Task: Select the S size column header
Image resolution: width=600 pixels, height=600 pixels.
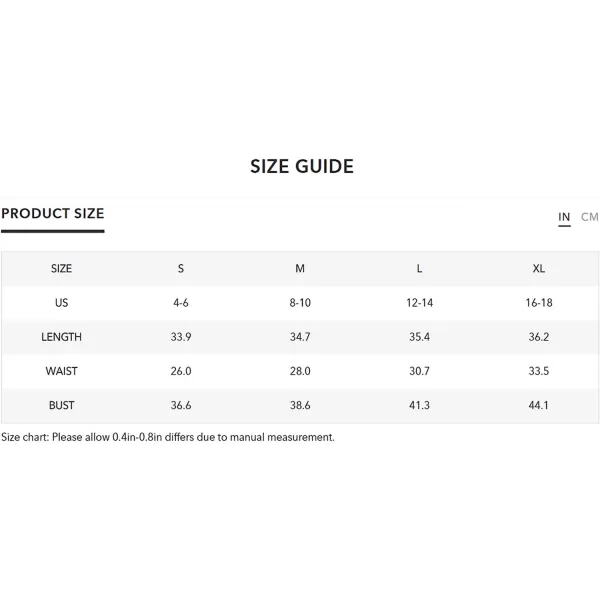Action: click(x=181, y=269)
